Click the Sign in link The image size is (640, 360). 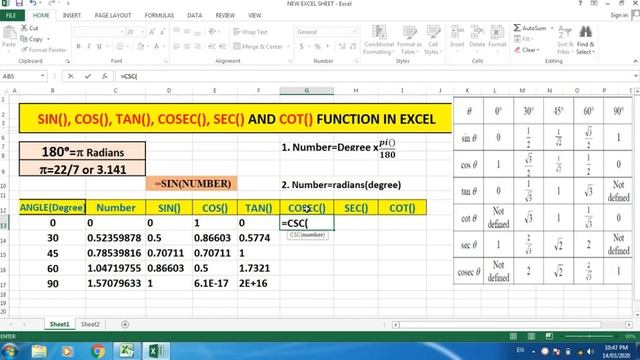coord(619,16)
